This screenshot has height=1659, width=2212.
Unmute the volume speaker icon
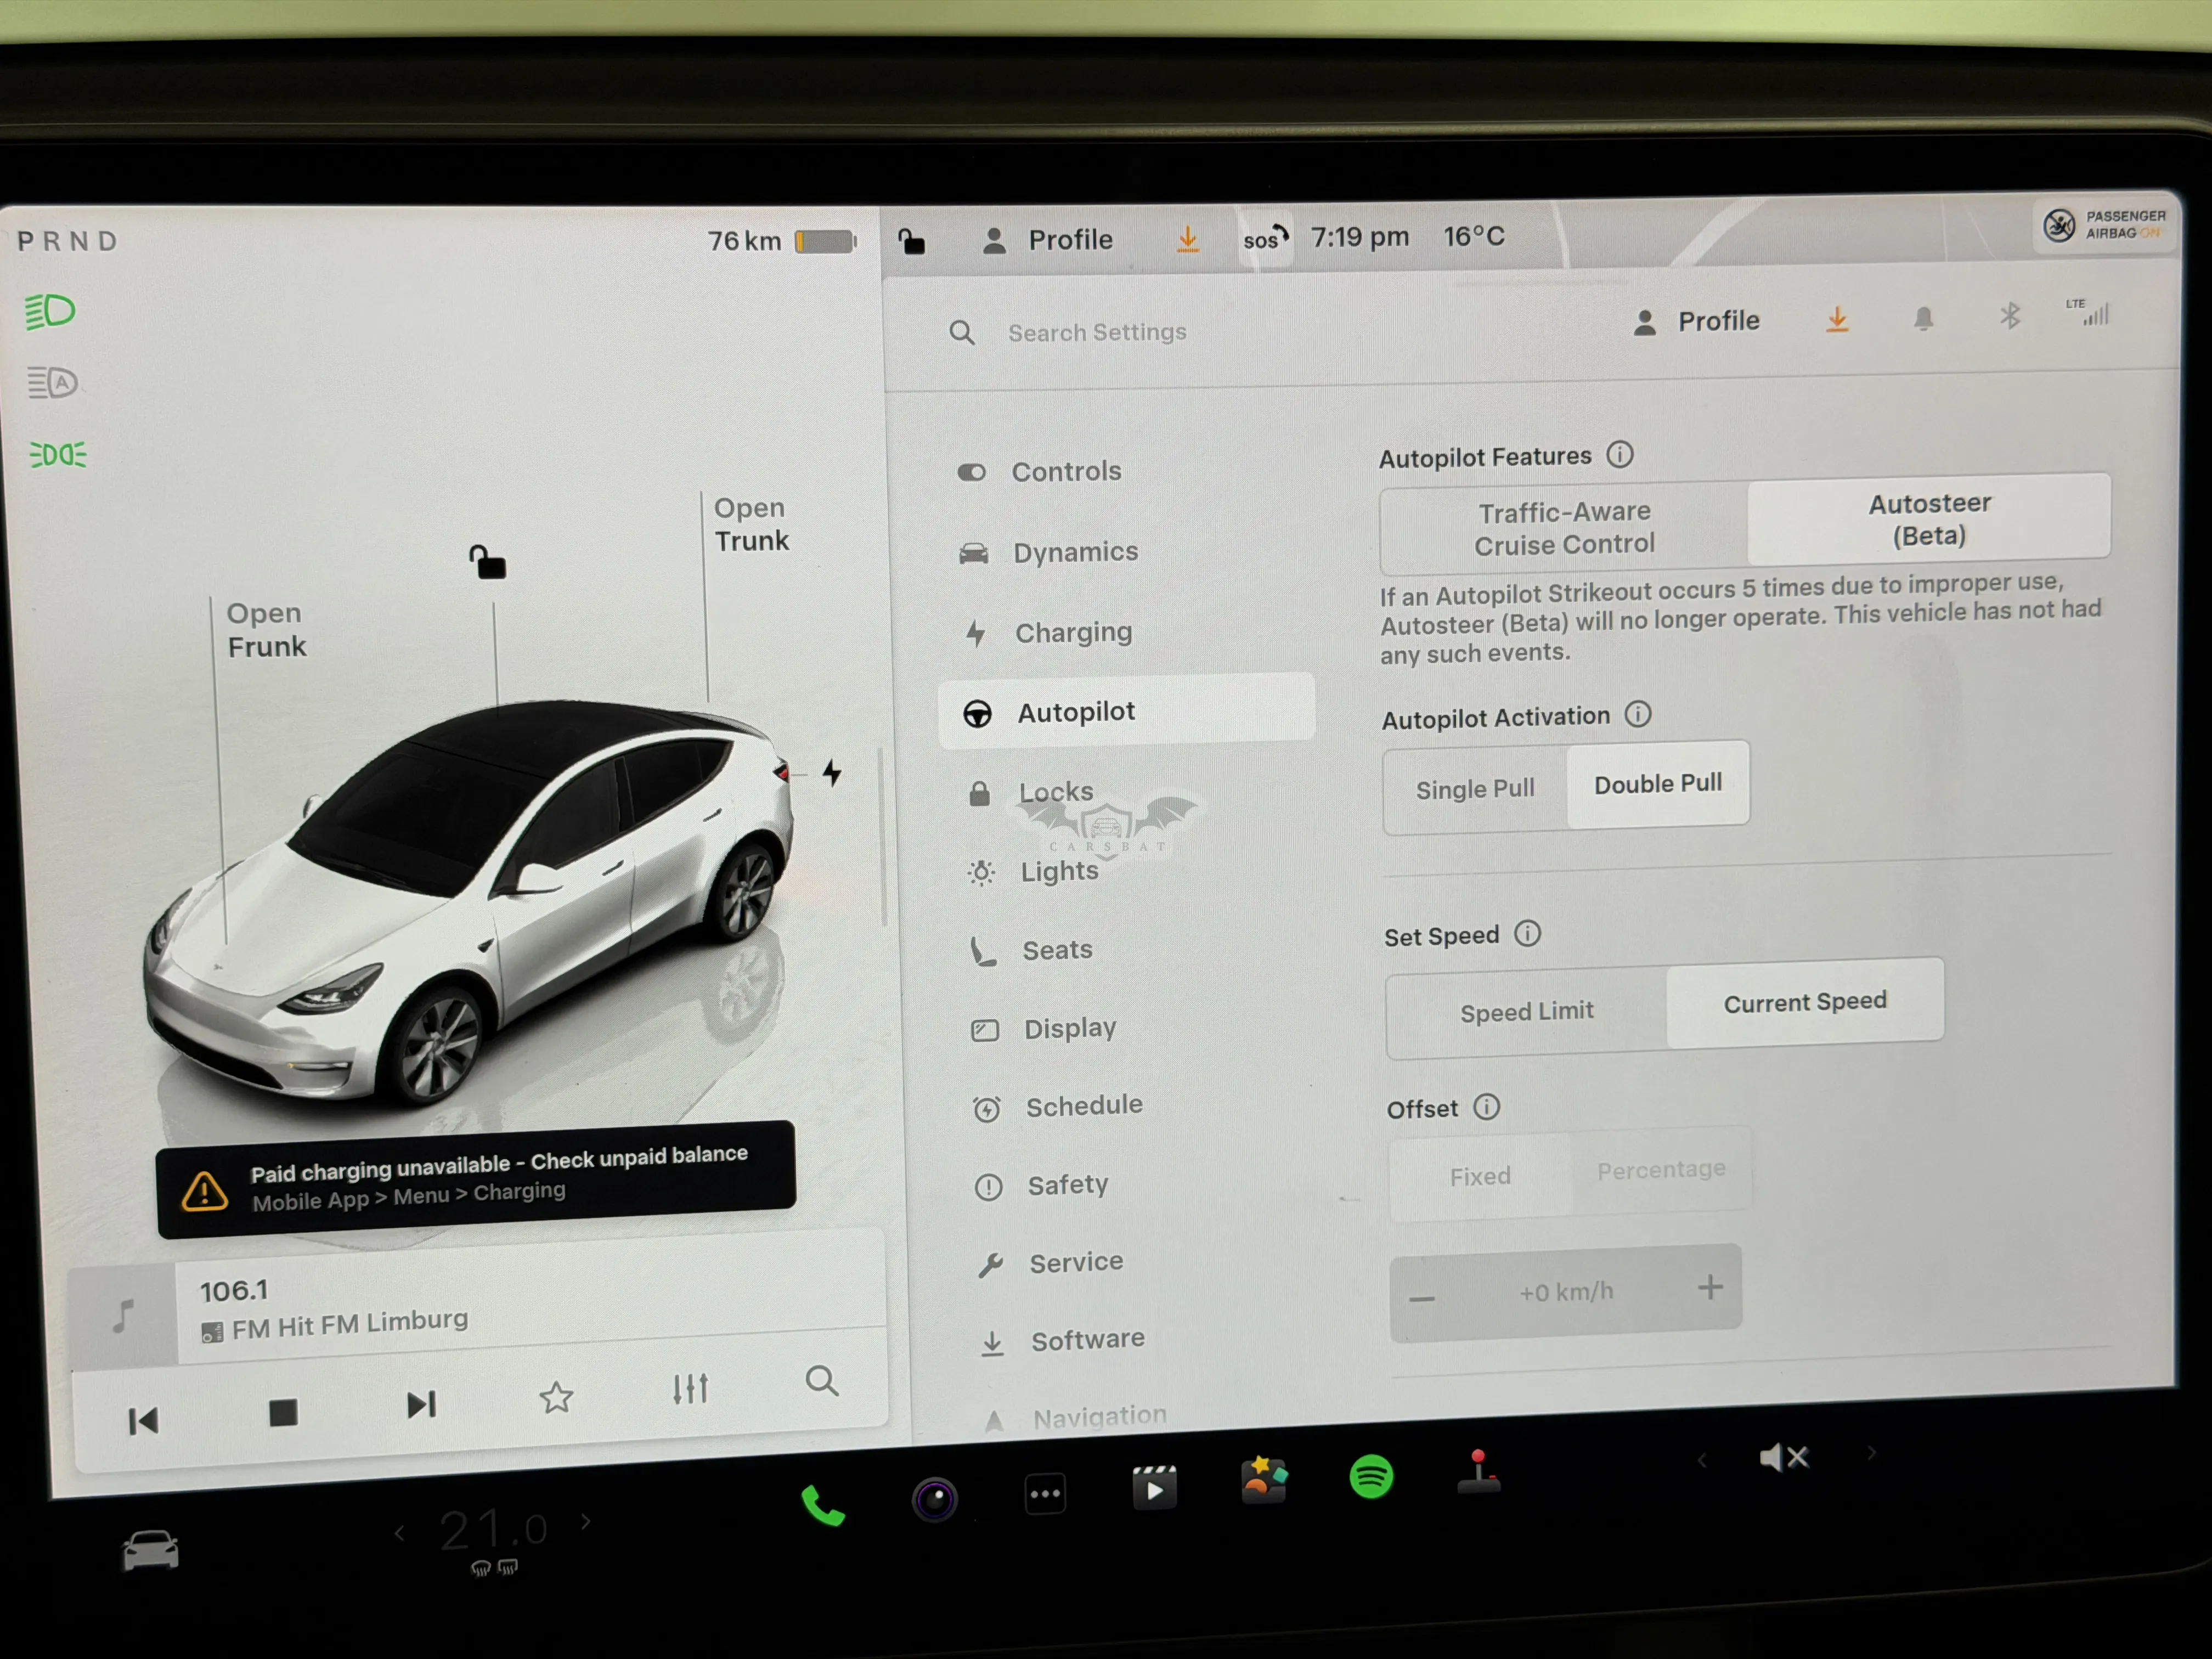(x=1784, y=1457)
